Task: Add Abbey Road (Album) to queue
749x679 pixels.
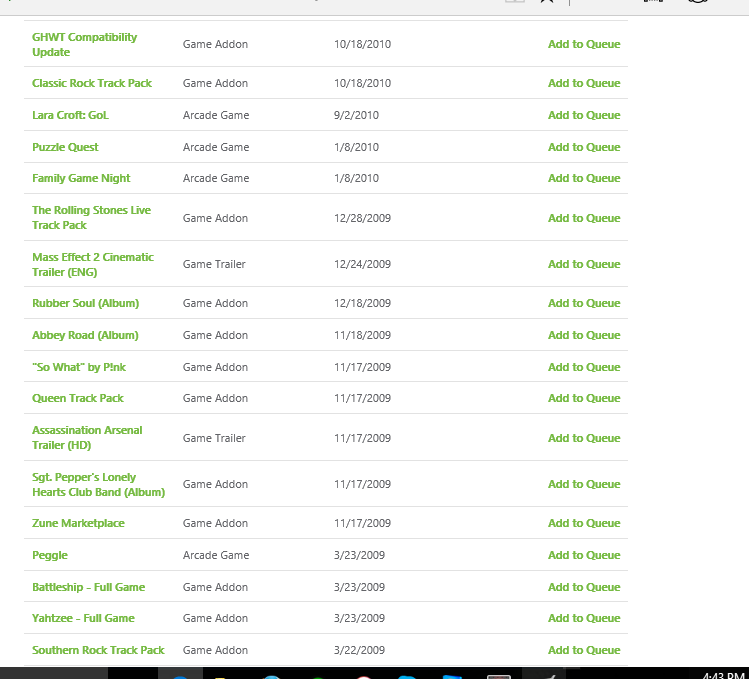Action: pyautogui.click(x=584, y=335)
